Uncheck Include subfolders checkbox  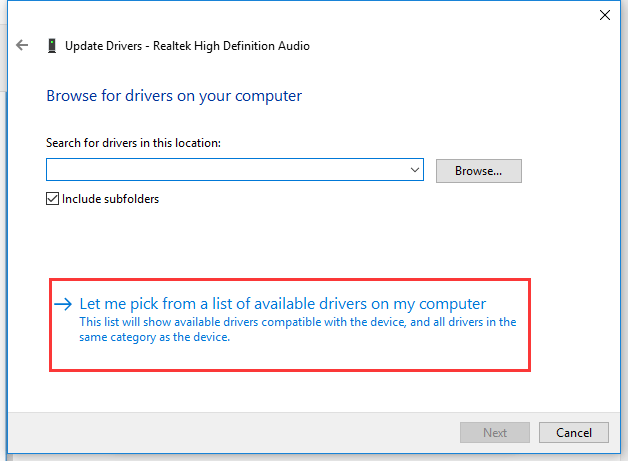point(52,199)
